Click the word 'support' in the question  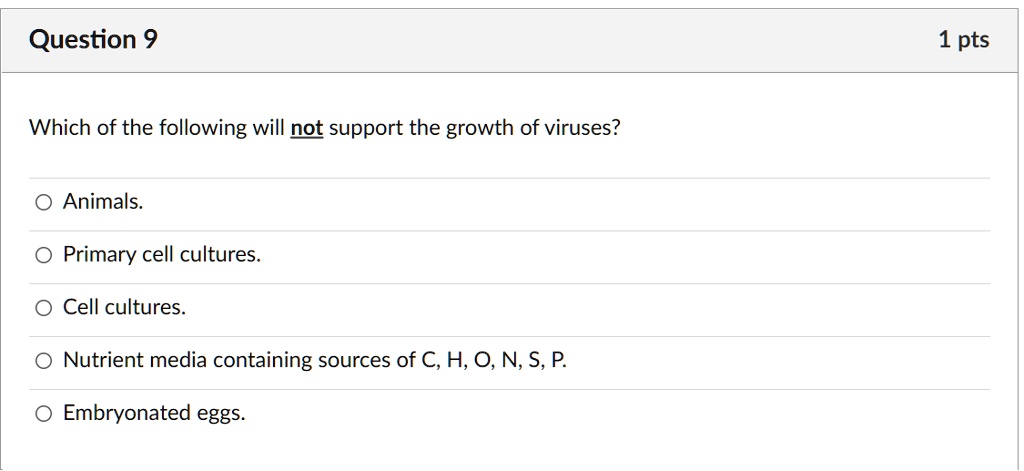364,129
